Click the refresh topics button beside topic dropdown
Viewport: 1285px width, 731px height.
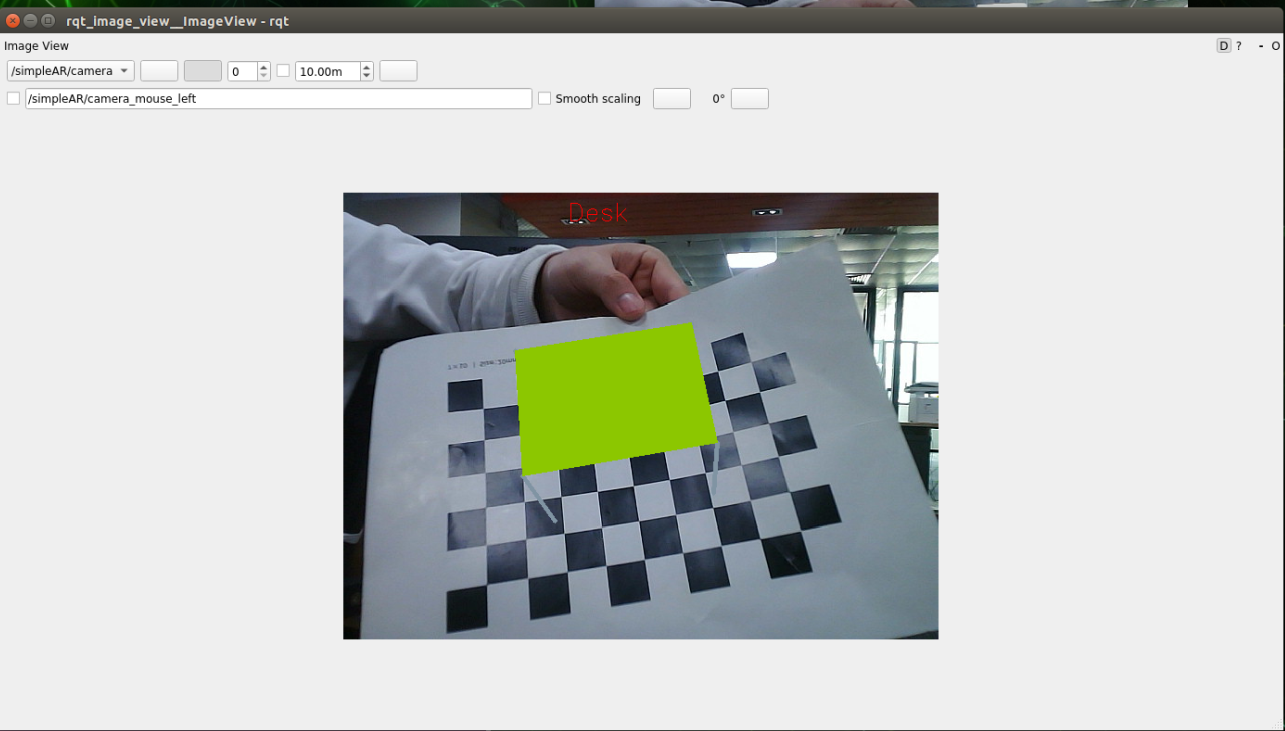pos(159,71)
